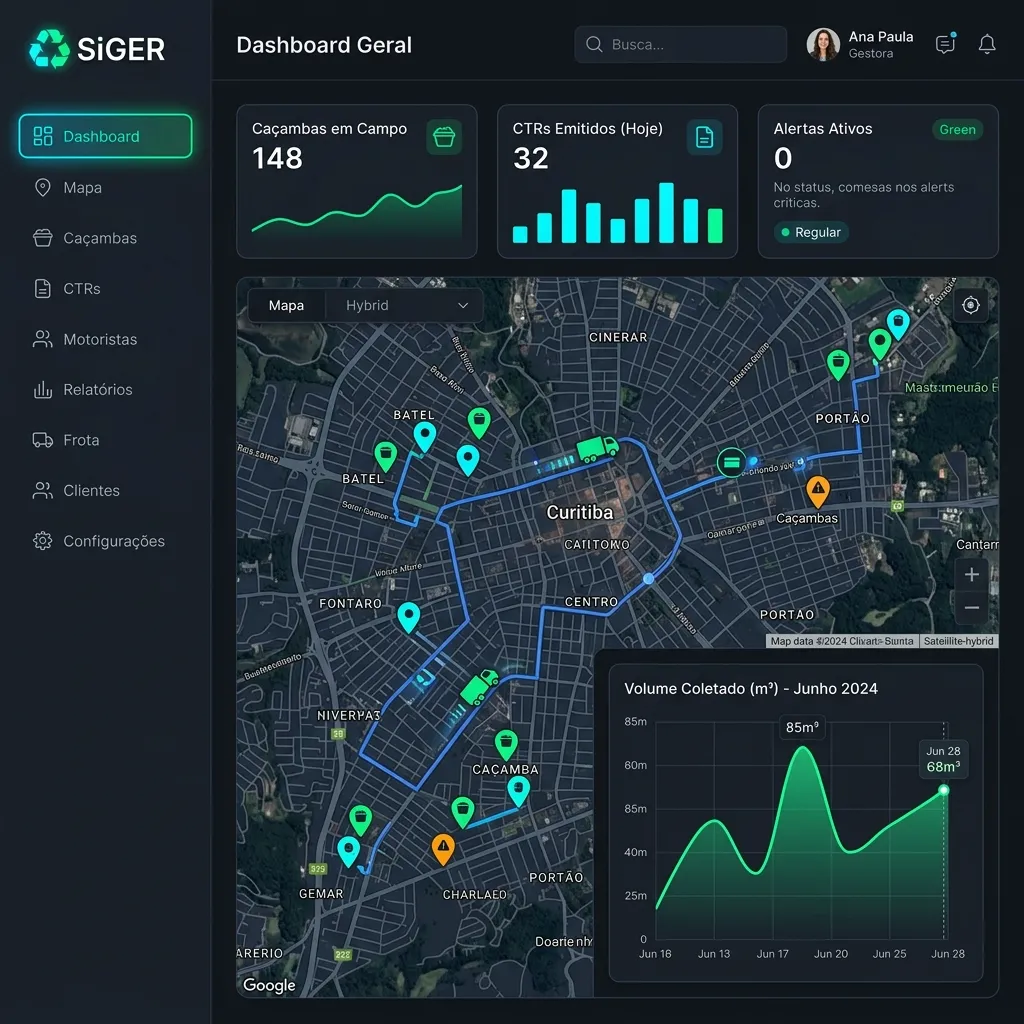
Task: Click the green bucket pin left of Batel
Action: [385, 456]
